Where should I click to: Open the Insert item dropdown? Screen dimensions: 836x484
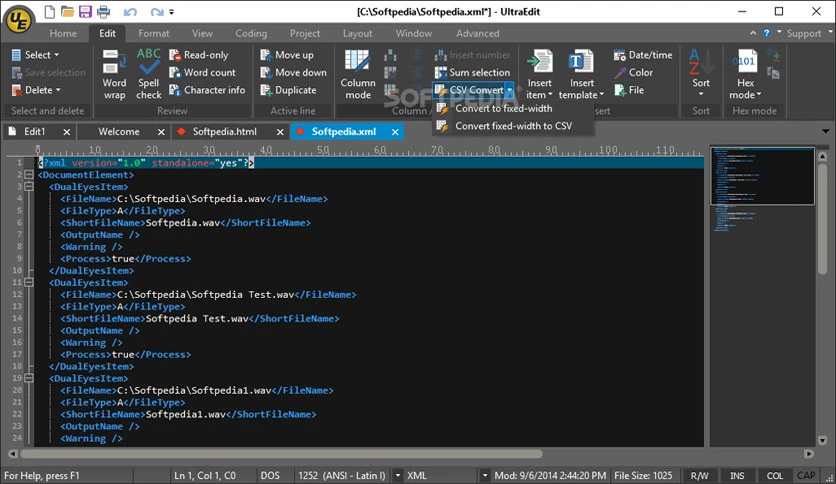540,74
